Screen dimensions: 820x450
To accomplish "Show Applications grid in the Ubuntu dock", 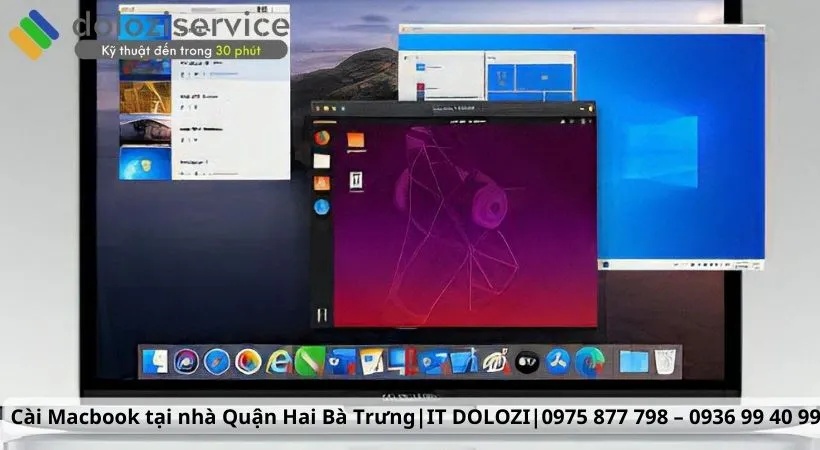I will click(x=322, y=314).
